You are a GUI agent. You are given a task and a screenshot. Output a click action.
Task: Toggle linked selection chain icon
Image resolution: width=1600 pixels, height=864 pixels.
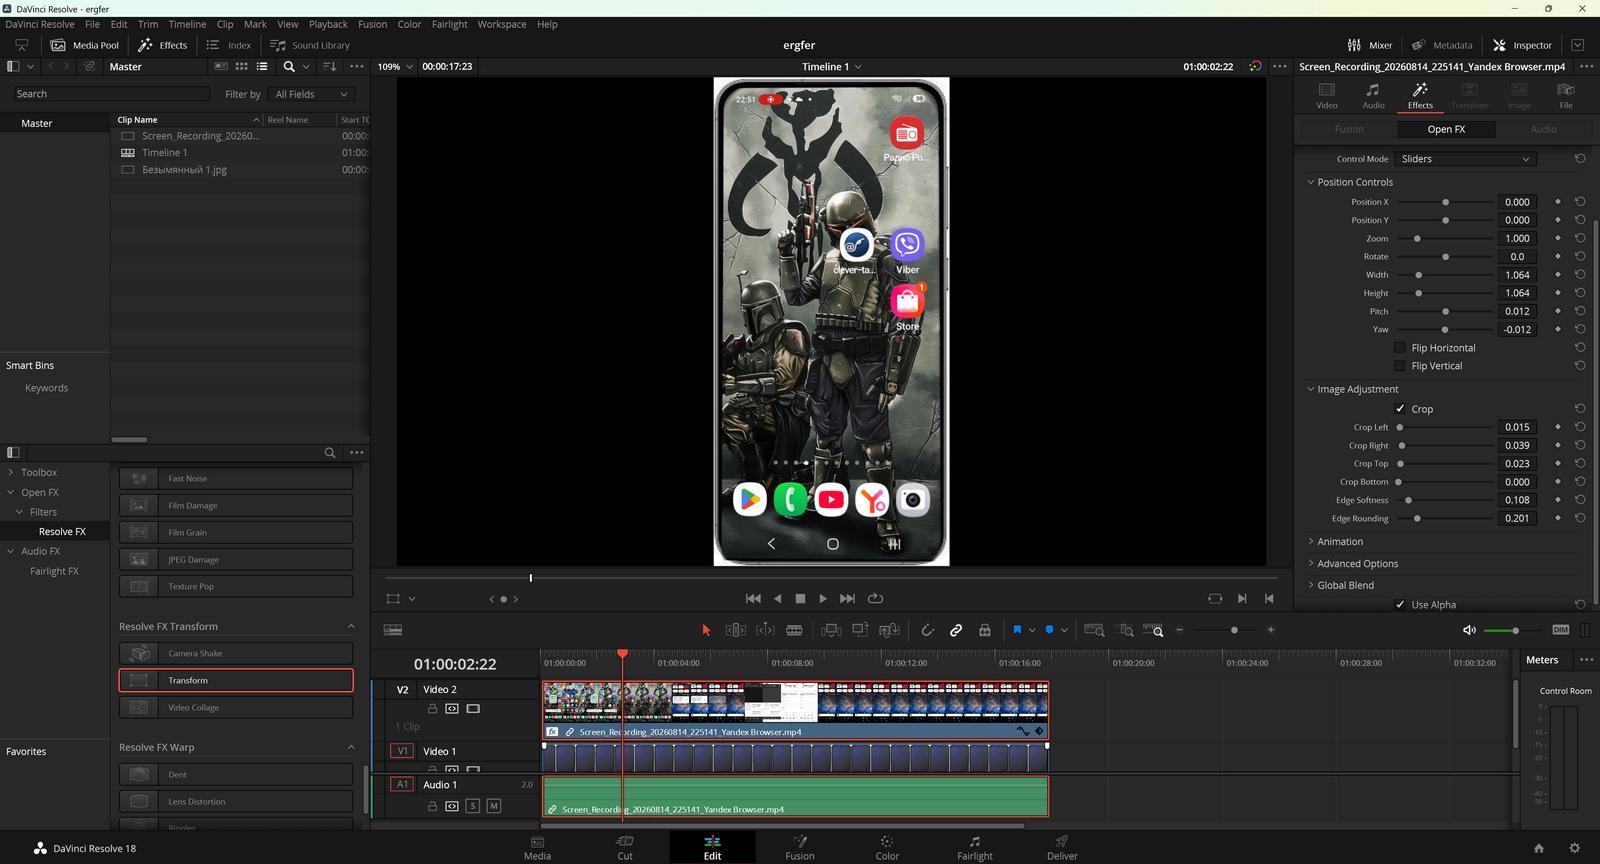pos(956,630)
